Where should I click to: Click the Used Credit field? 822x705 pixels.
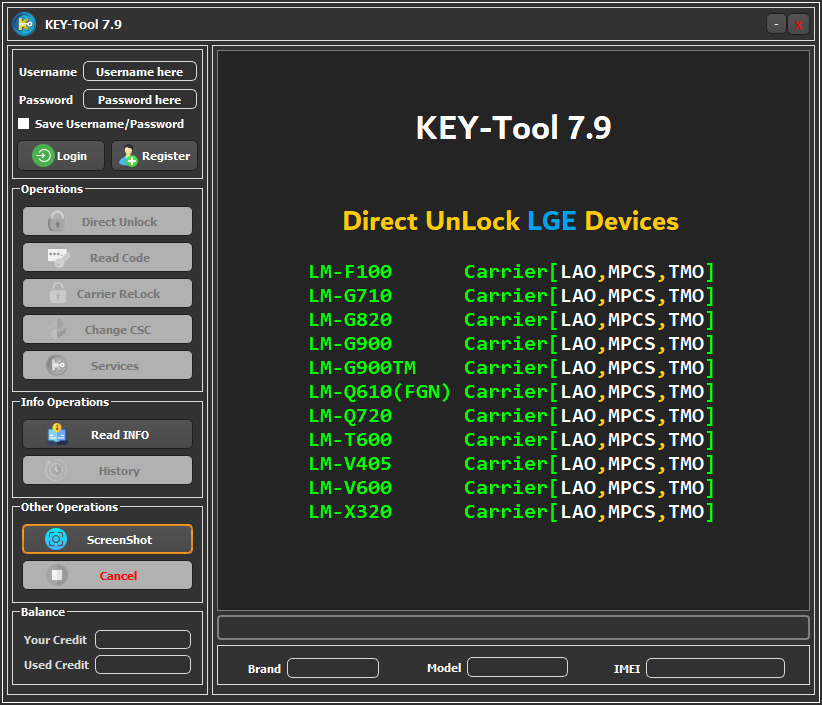tap(143, 664)
